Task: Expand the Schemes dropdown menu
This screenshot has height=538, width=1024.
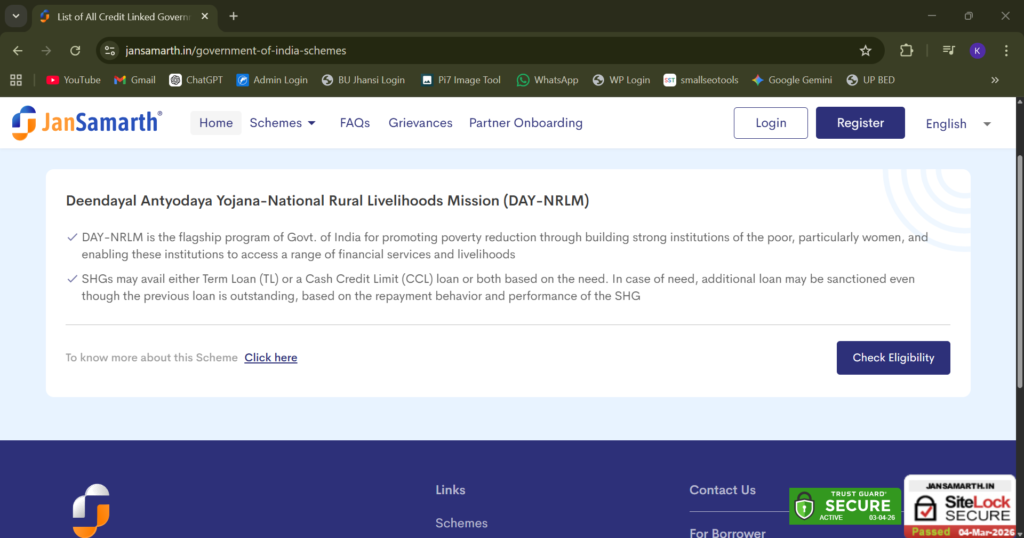Action: pyautogui.click(x=283, y=123)
